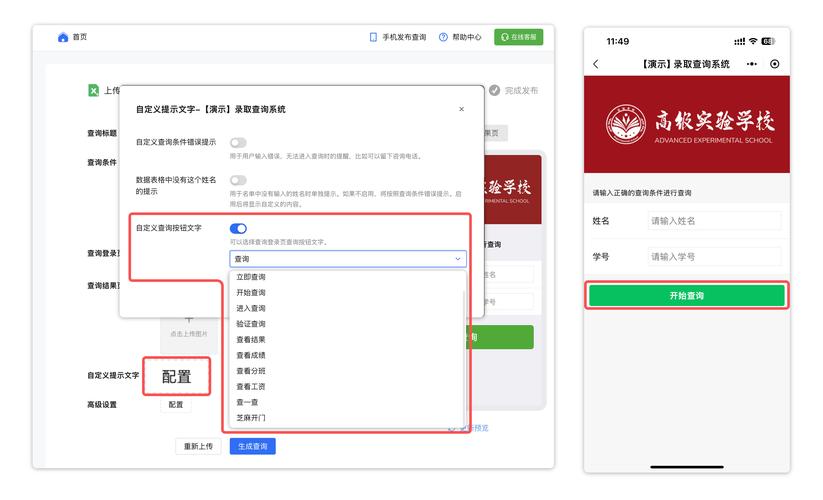
Task: Choose 开始查询 from the dropdown list
Action: click(x=251, y=293)
